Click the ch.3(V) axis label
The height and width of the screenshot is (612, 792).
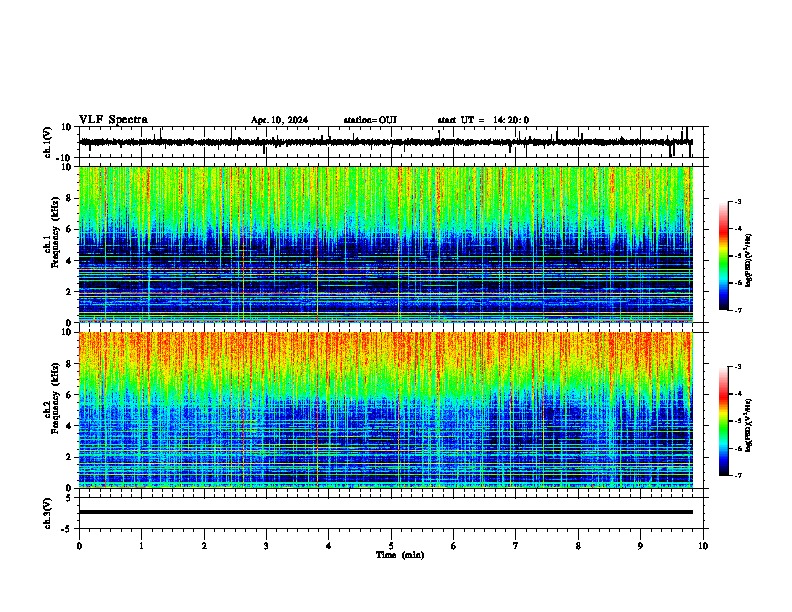[48, 513]
